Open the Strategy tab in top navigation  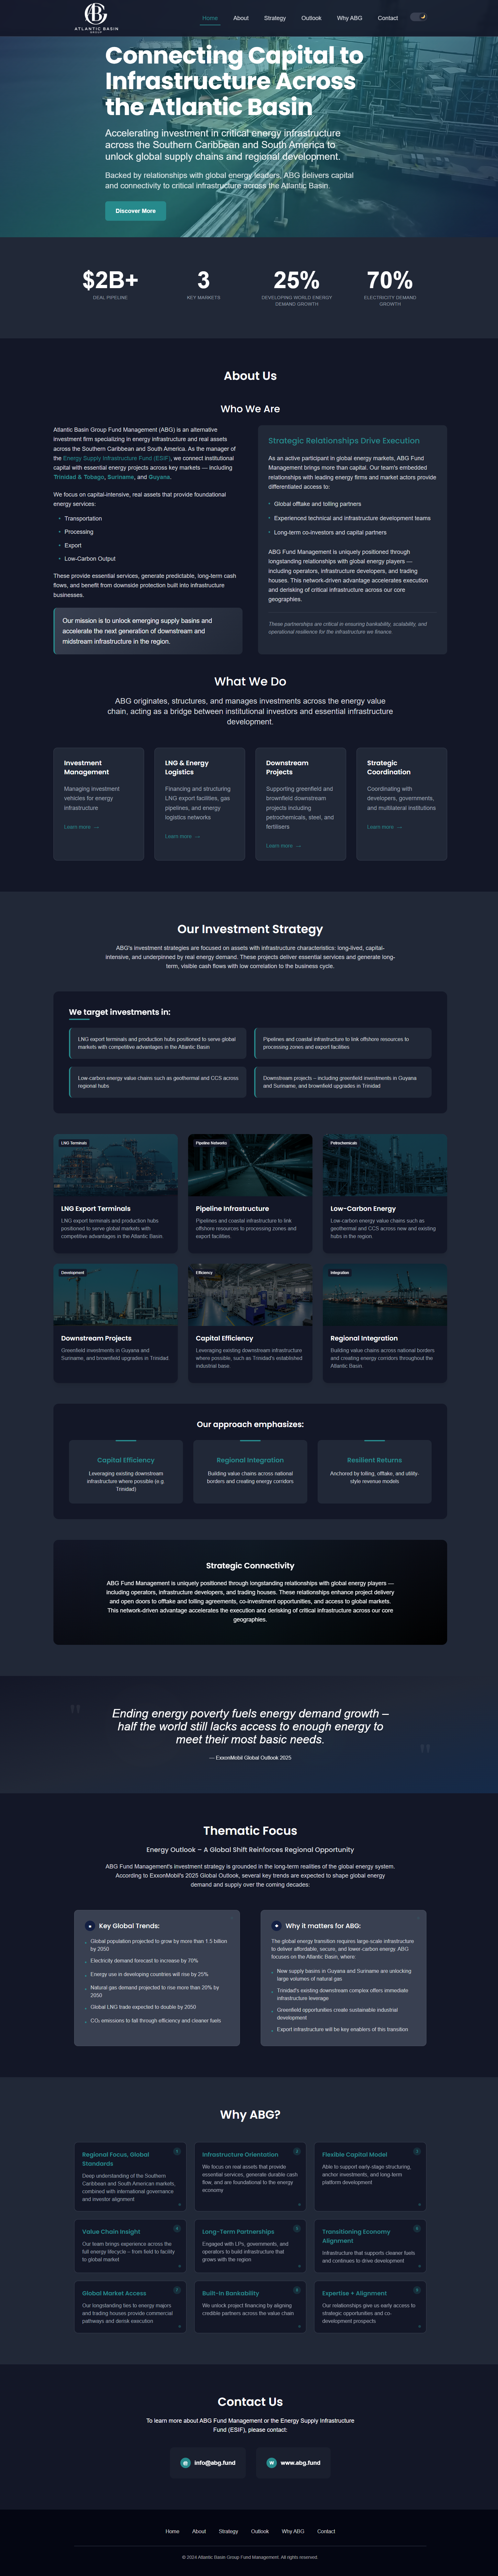click(275, 18)
